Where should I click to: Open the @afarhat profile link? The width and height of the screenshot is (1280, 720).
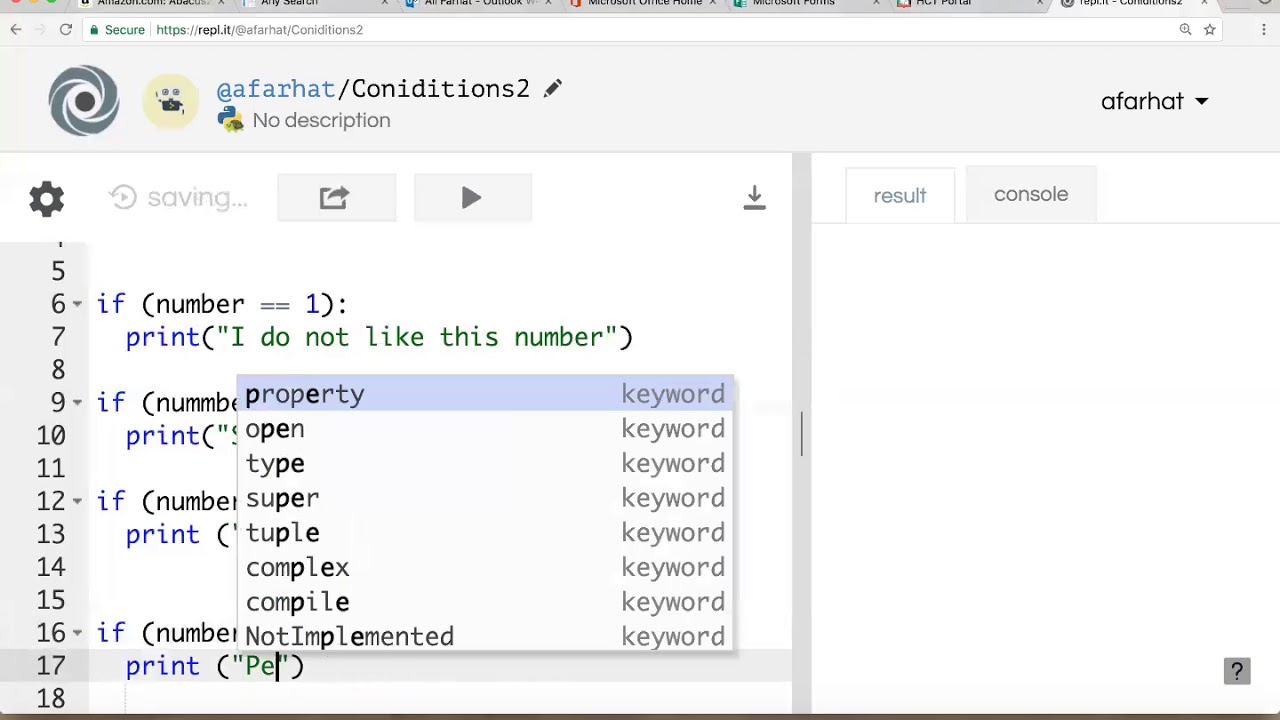(x=276, y=88)
